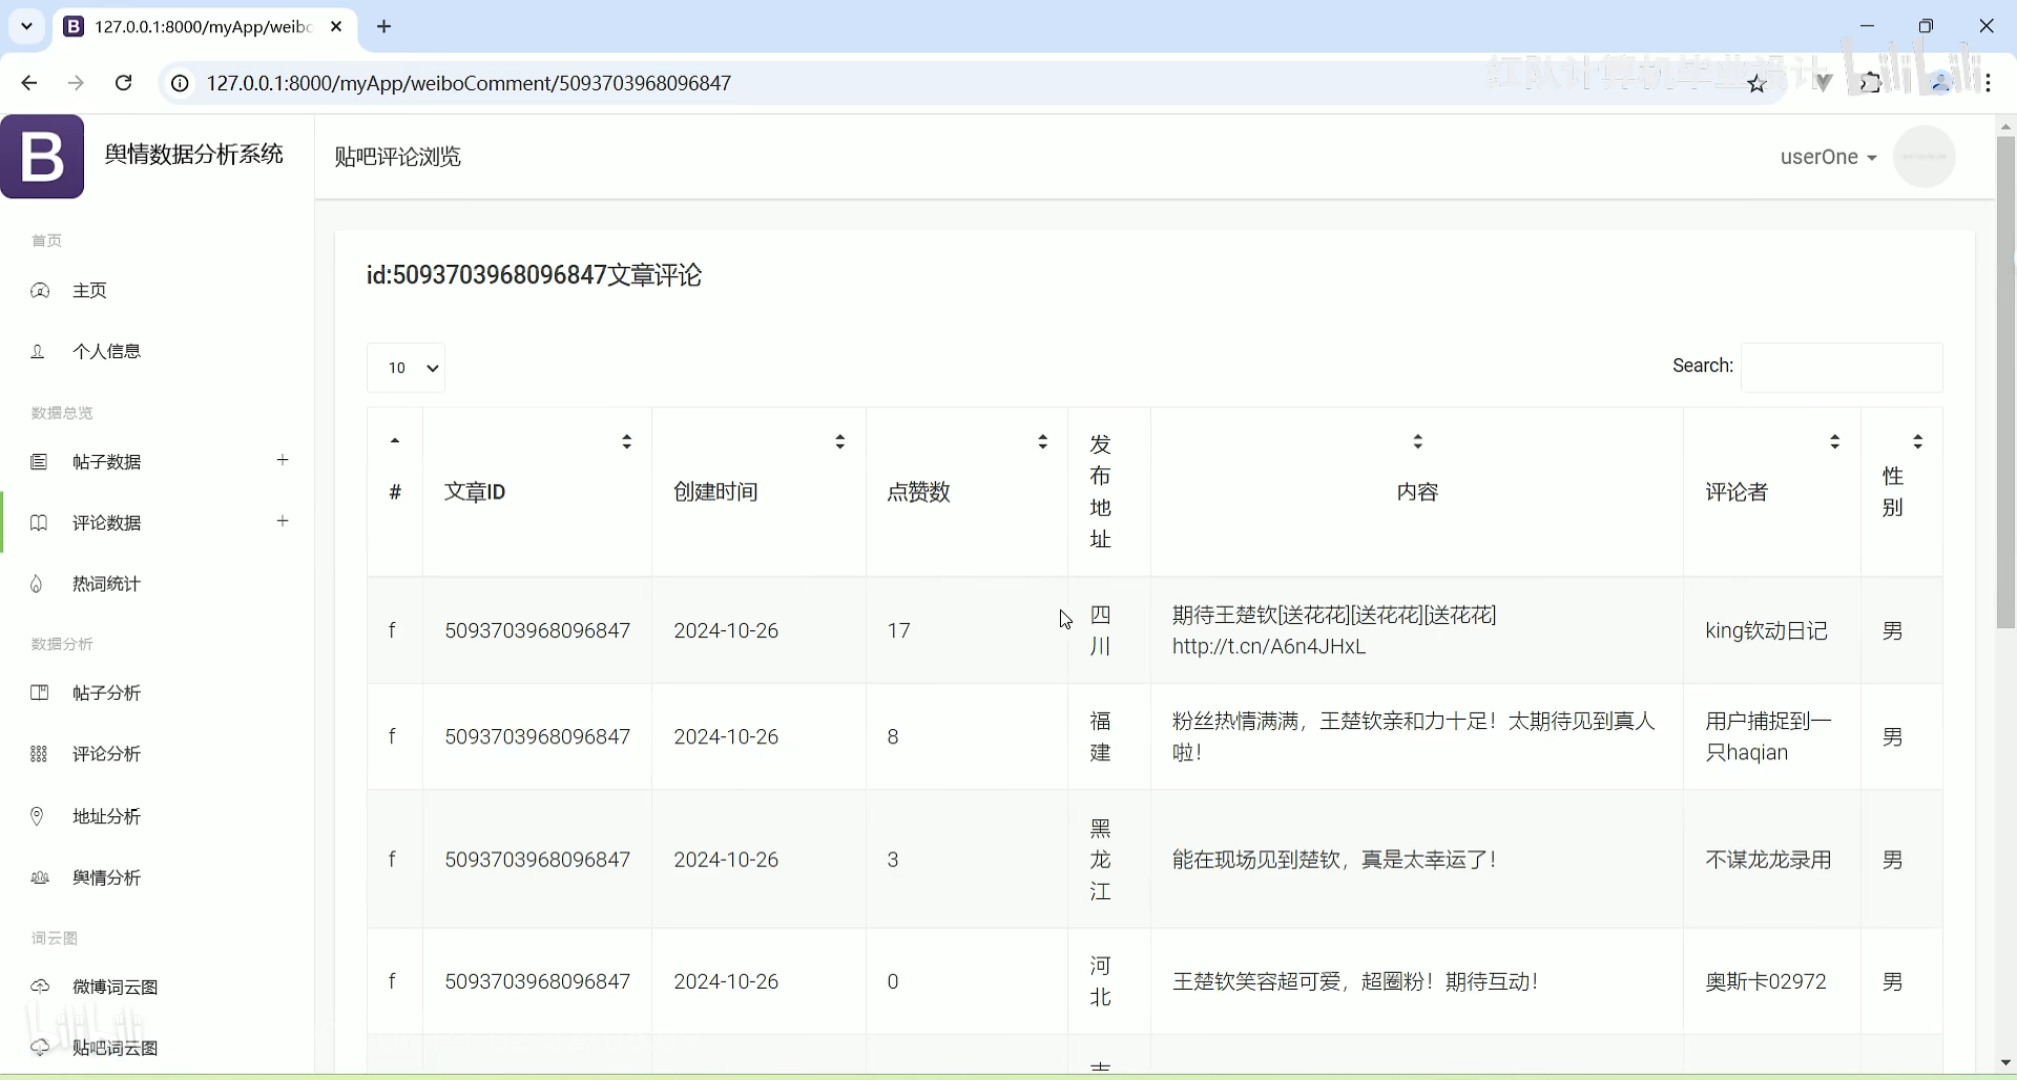Expand the 帖子数据 submenu plus sign
This screenshot has width=2017, height=1080.
283,460
